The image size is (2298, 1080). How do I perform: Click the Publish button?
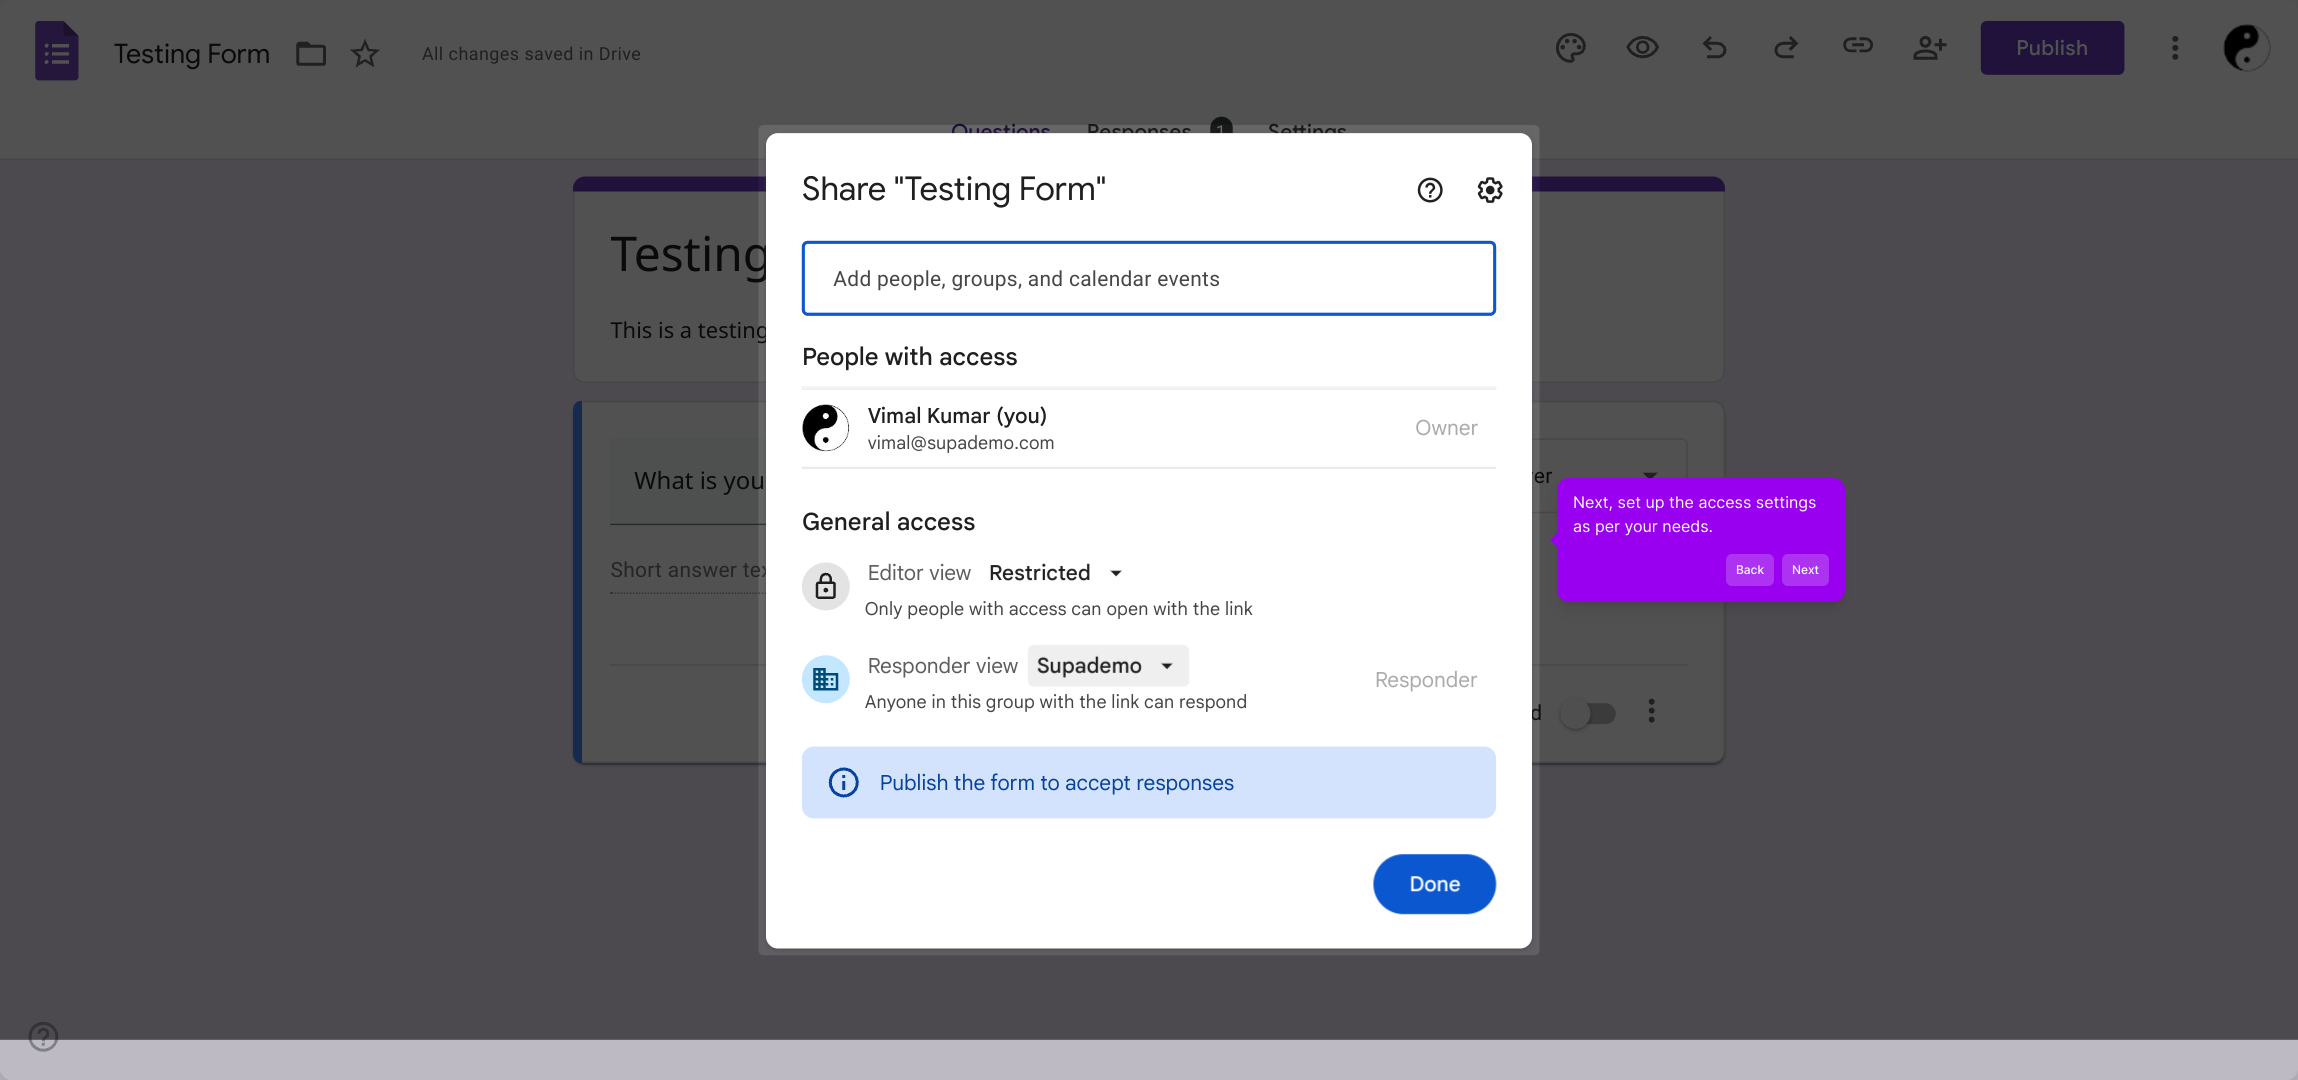coord(2052,48)
